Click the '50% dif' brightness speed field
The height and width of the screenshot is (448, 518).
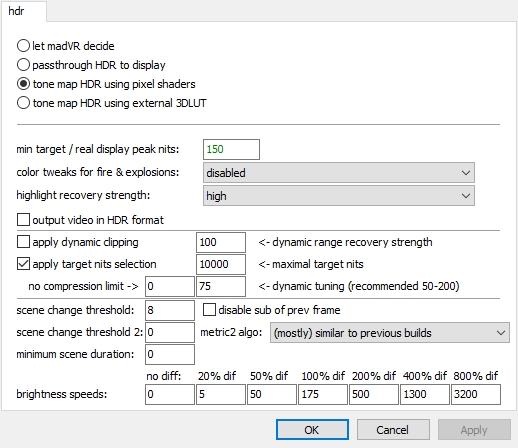tap(272, 394)
